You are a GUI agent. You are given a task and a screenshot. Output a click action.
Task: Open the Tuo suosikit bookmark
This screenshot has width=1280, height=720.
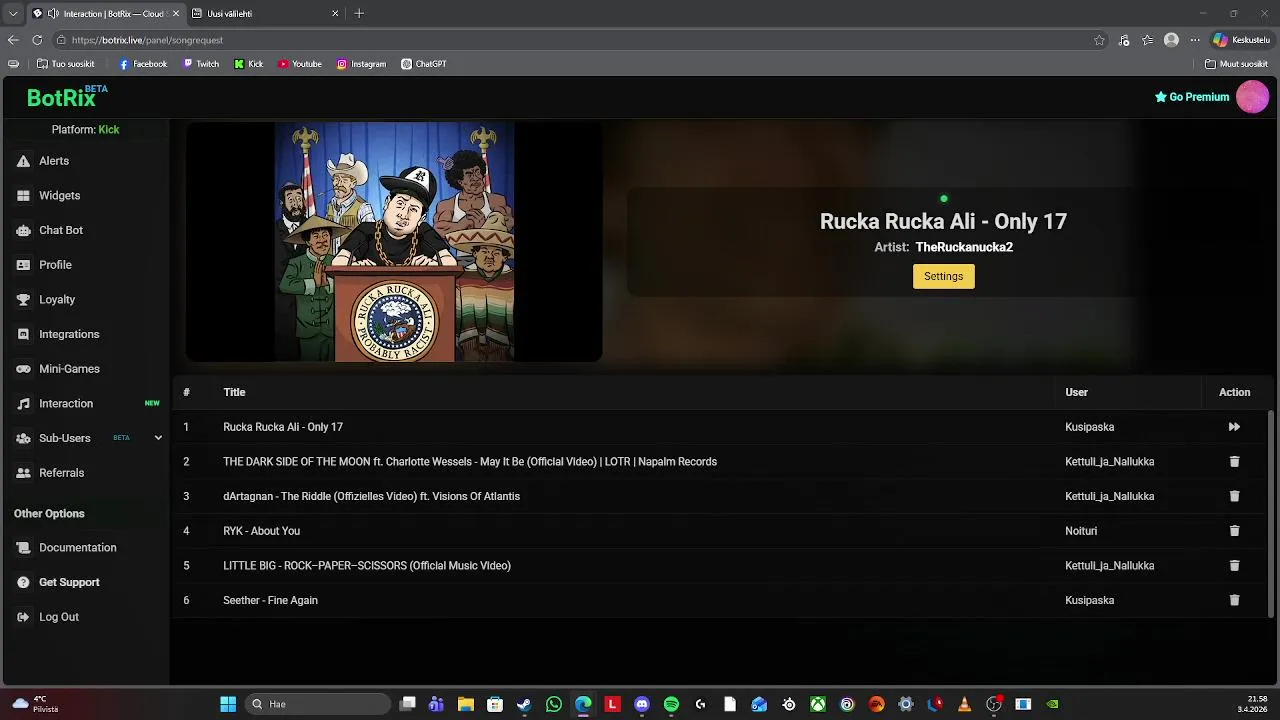pyautogui.click(x=66, y=64)
